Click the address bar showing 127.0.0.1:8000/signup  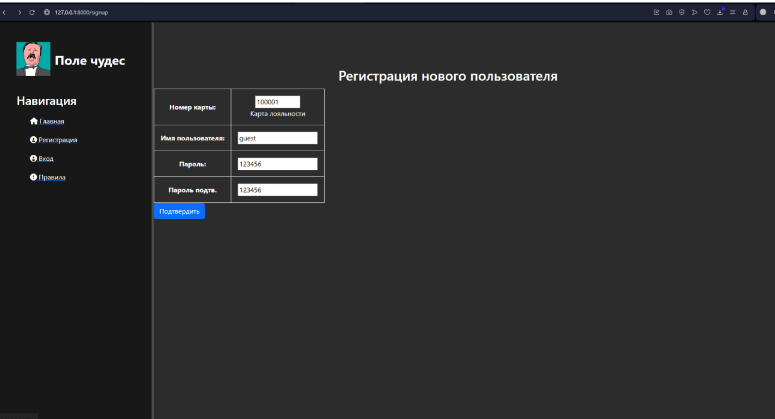[x=80, y=11]
